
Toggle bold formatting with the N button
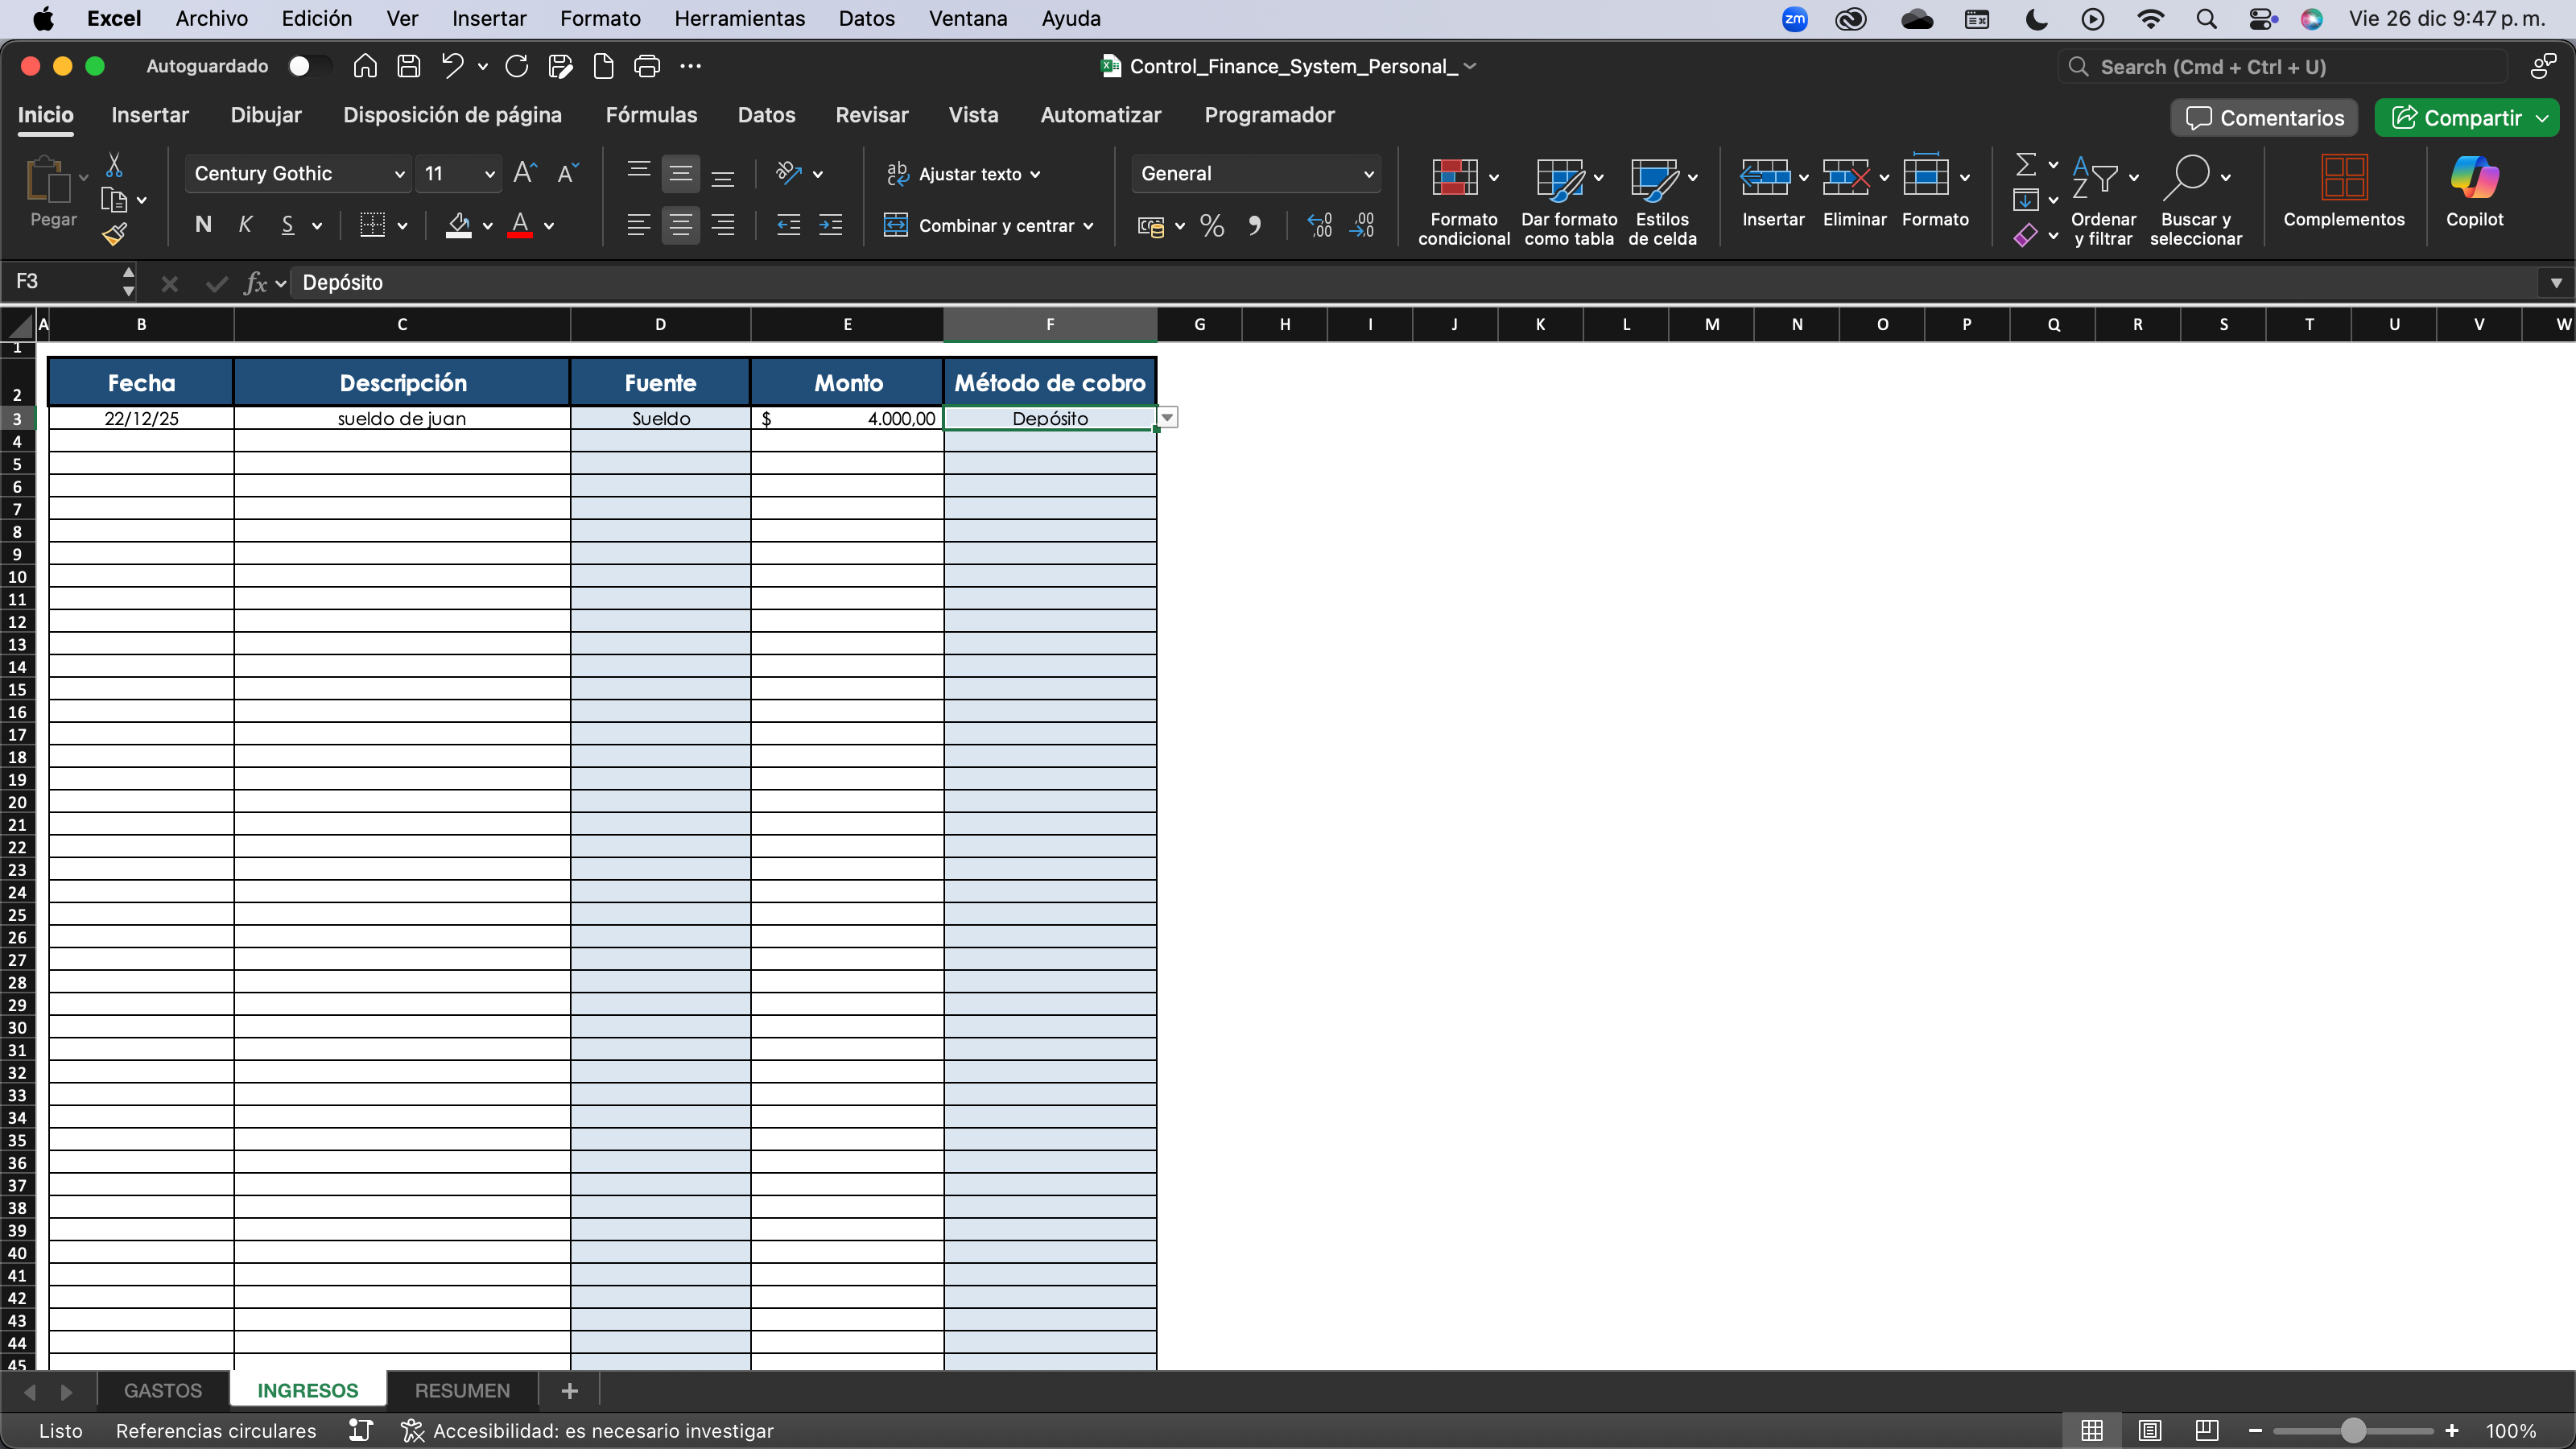202,225
